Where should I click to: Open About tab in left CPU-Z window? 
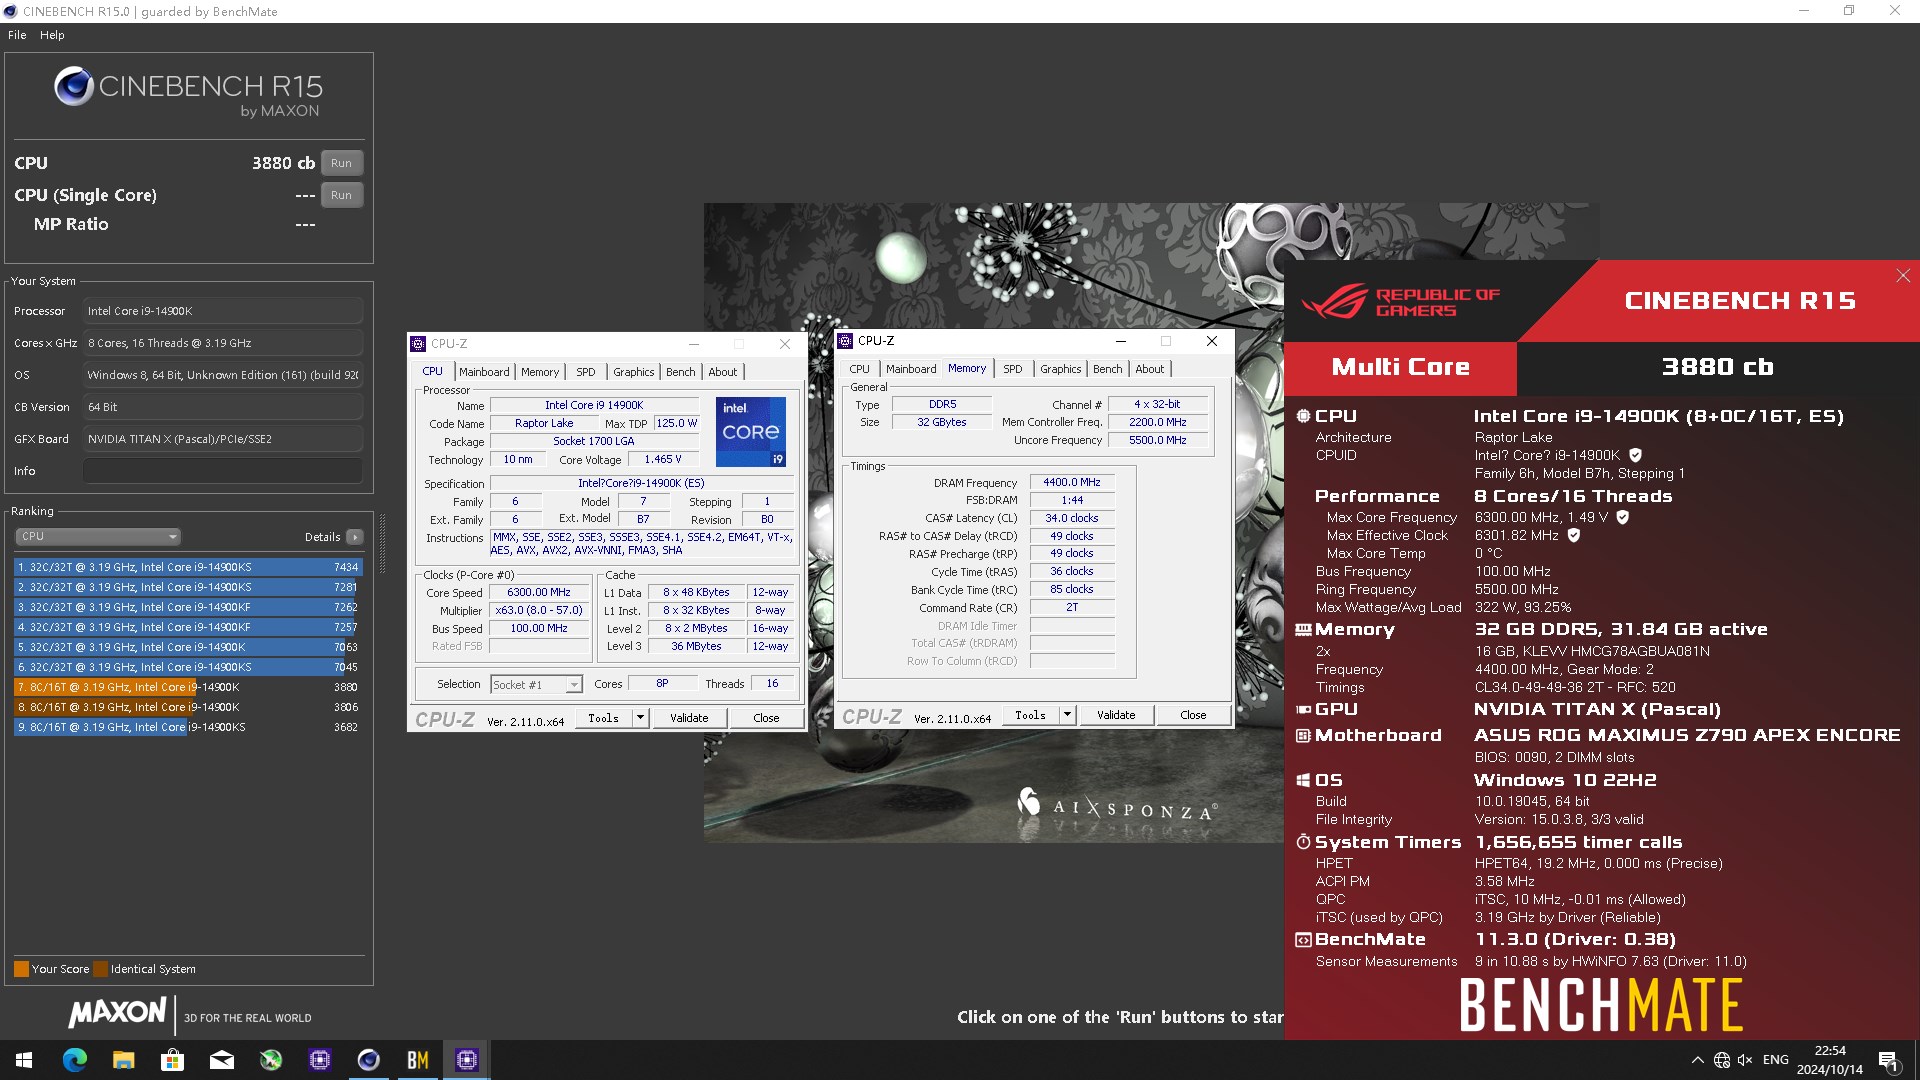[723, 372]
